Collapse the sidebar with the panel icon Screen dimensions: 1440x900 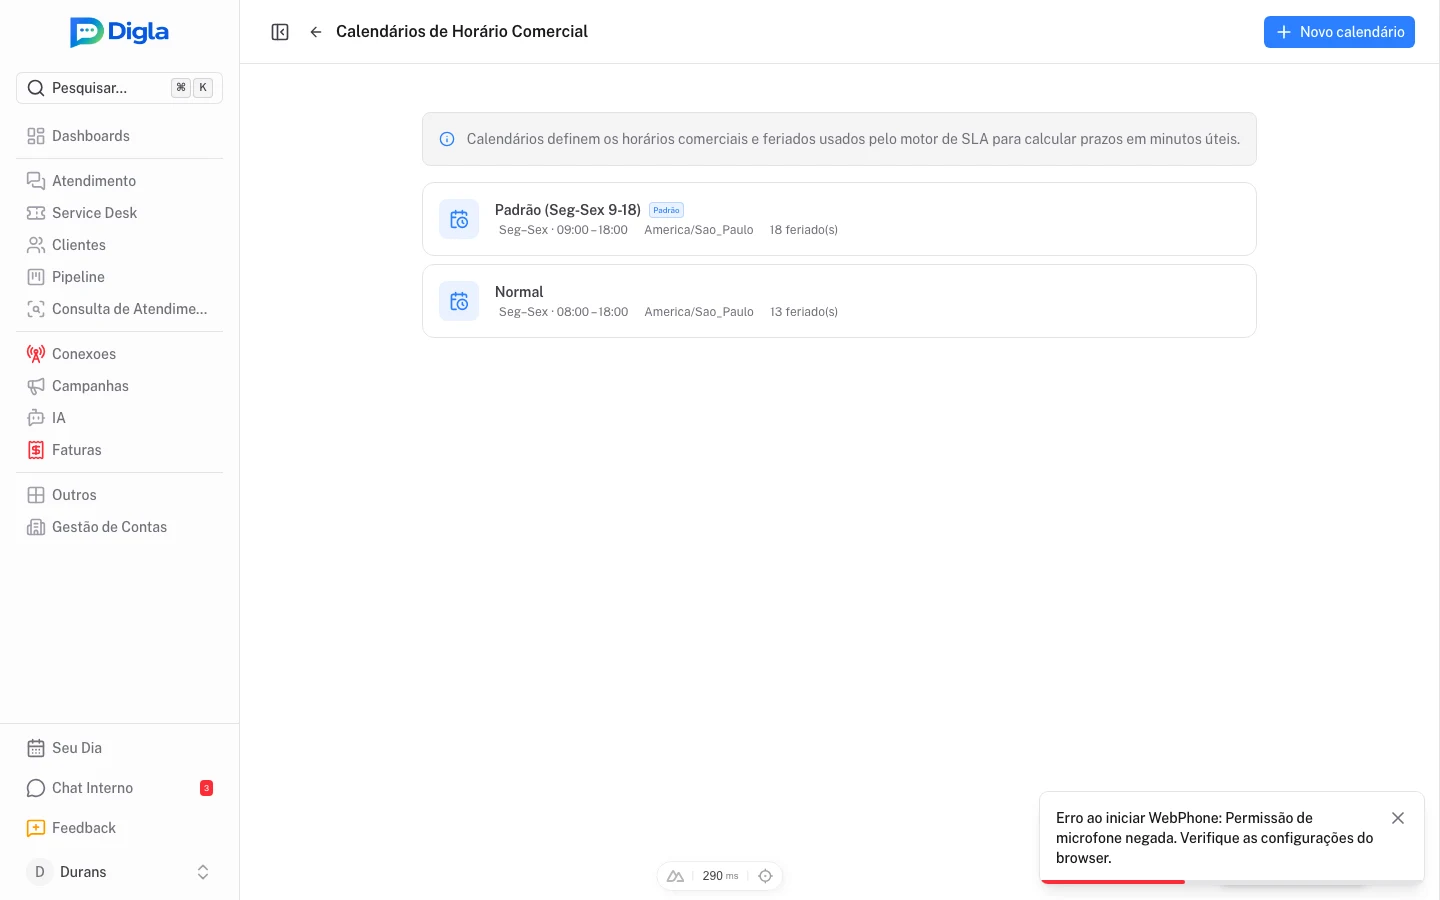click(x=280, y=32)
